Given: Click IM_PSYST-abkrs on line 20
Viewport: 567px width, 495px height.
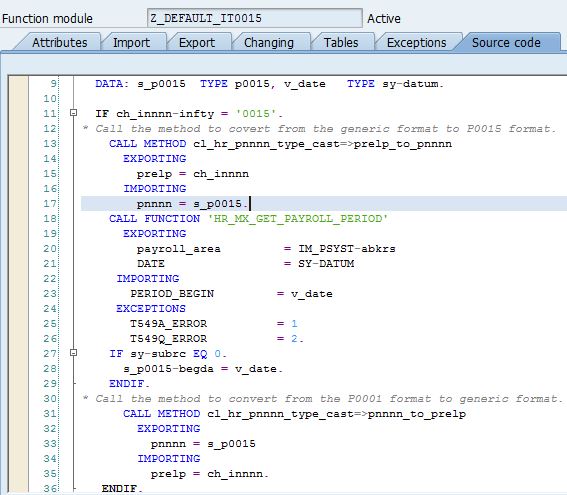Looking at the screenshot, I should (x=347, y=249).
